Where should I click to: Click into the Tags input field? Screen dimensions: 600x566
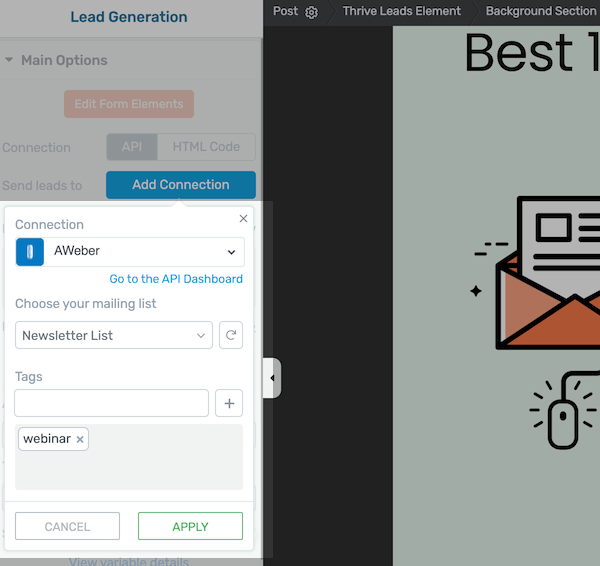[111, 403]
